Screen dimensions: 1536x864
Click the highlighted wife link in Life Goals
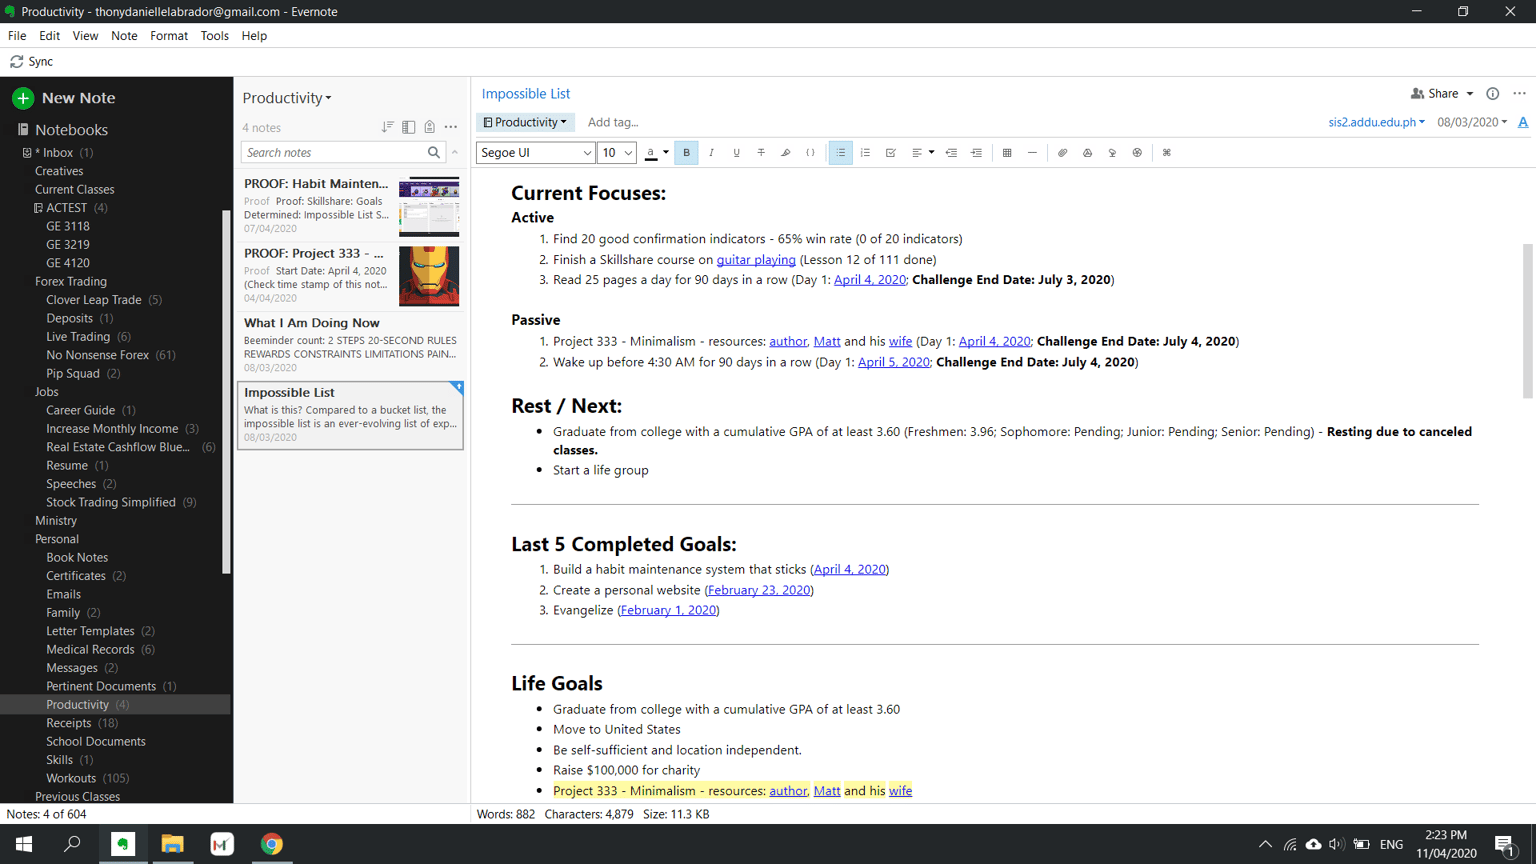coord(900,791)
